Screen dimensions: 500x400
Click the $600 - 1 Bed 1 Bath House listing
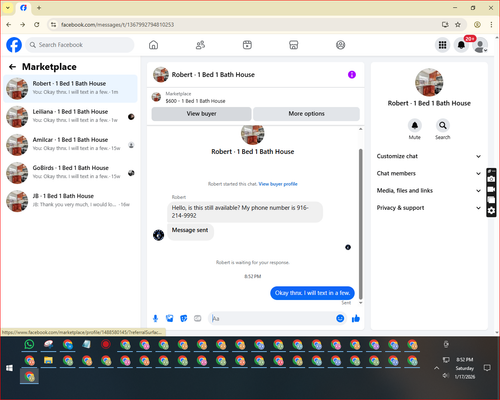(x=195, y=101)
